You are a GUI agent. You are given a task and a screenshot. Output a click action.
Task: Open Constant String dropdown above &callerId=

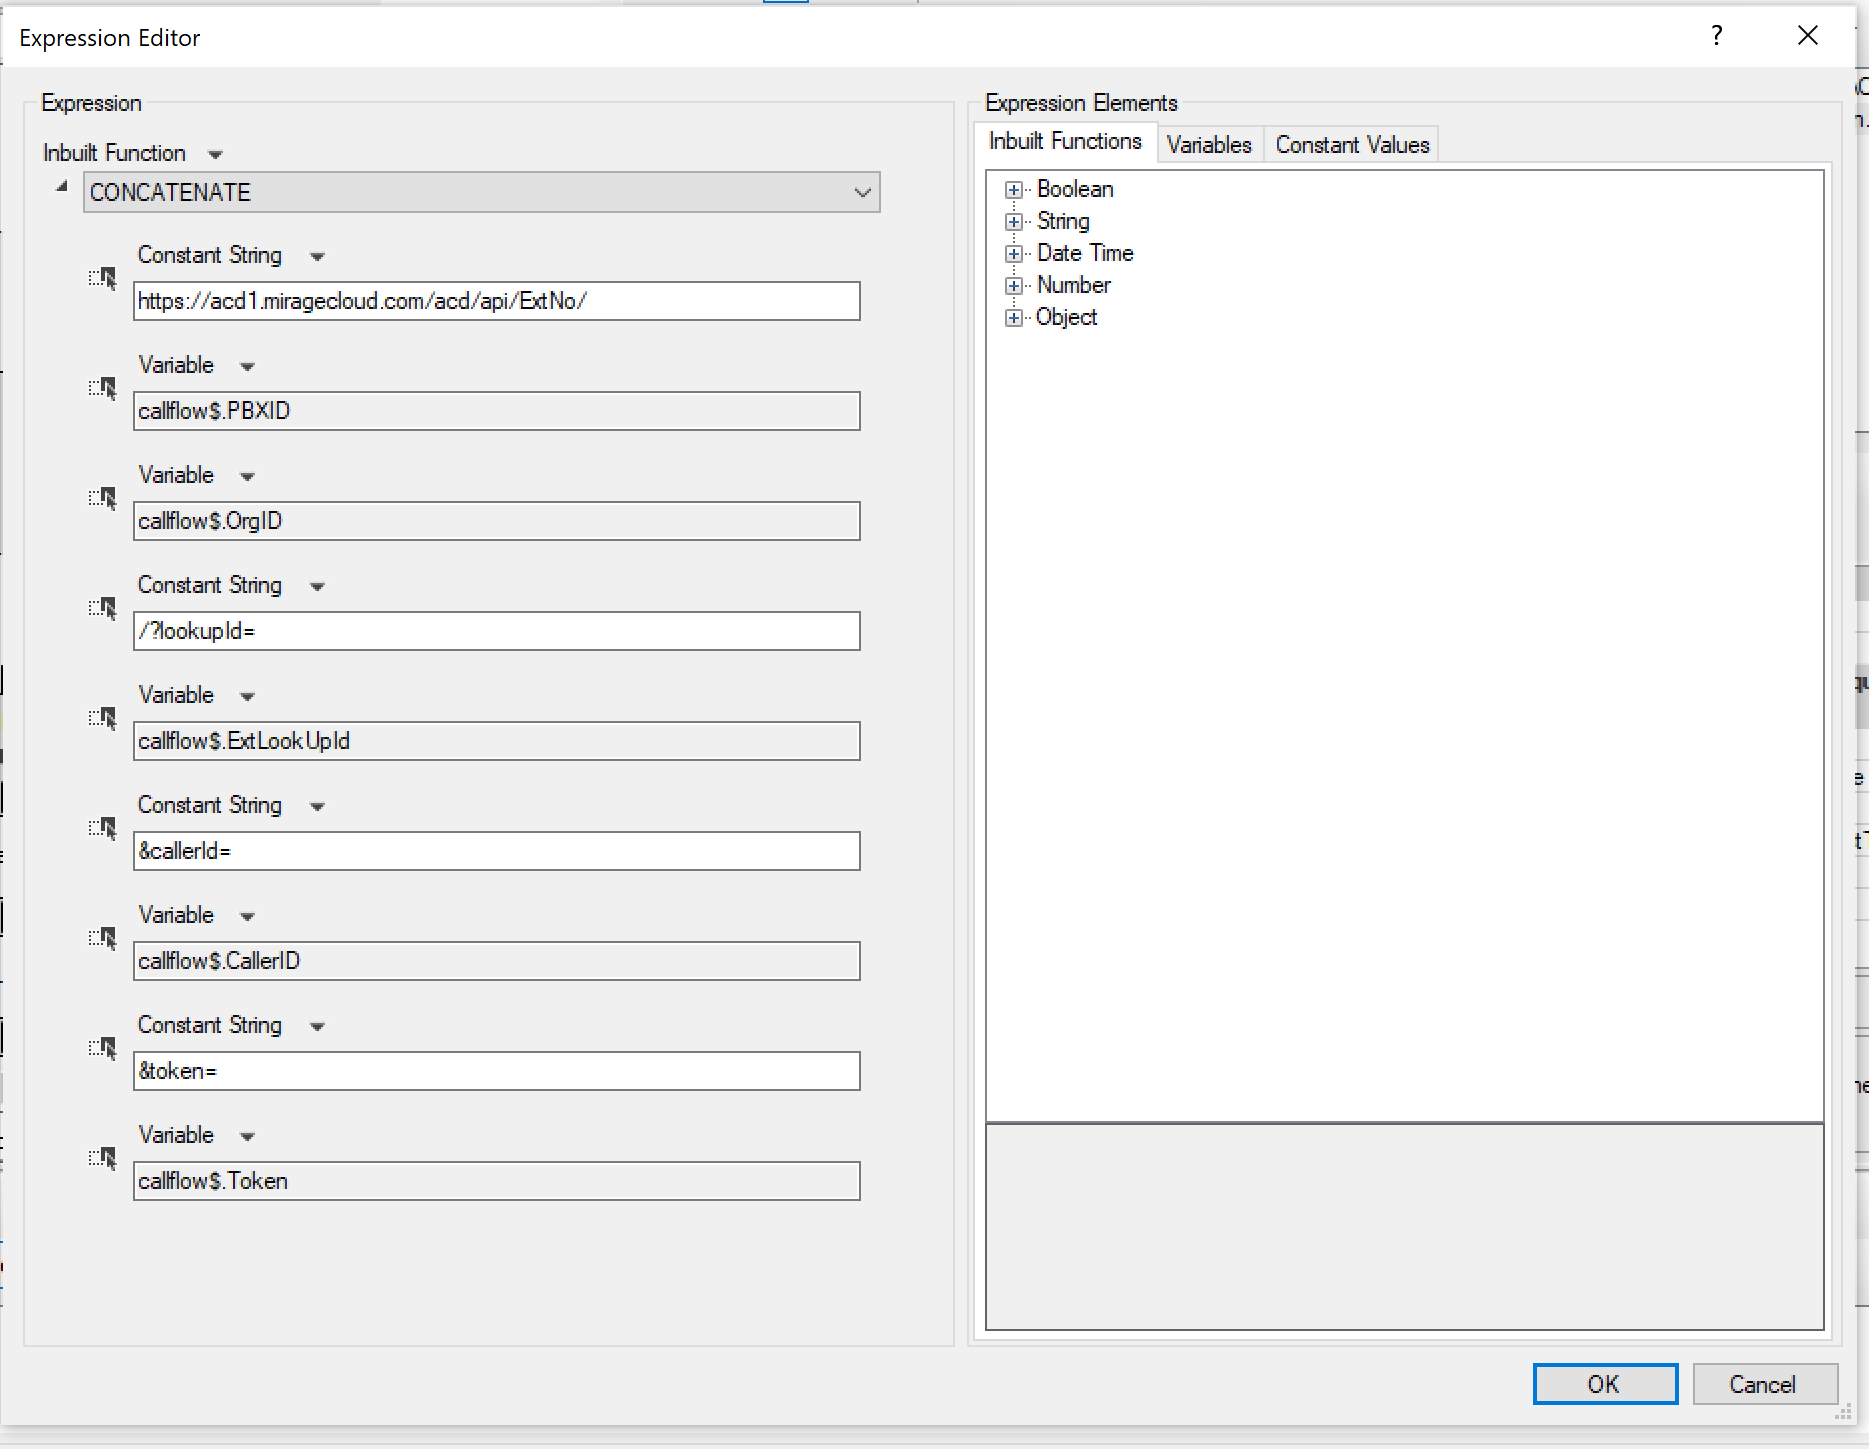click(x=317, y=807)
